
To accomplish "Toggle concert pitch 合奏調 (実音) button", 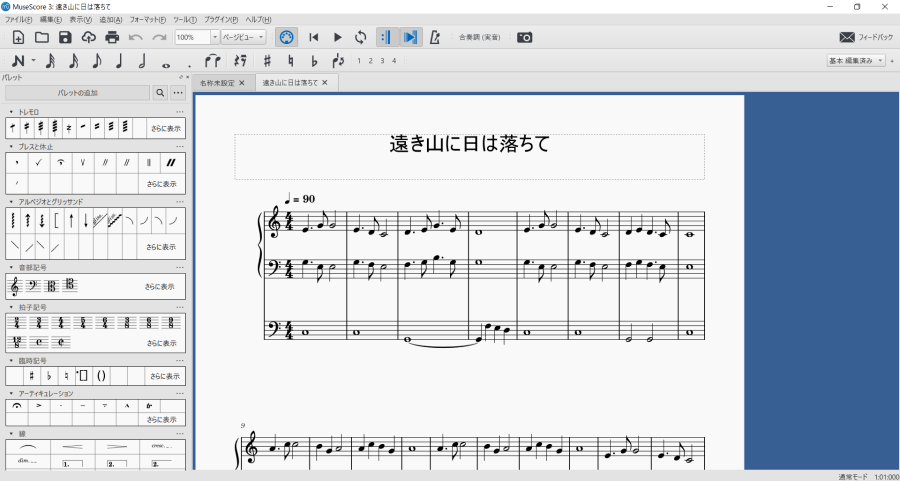I will pyautogui.click(x=479, y=37).
